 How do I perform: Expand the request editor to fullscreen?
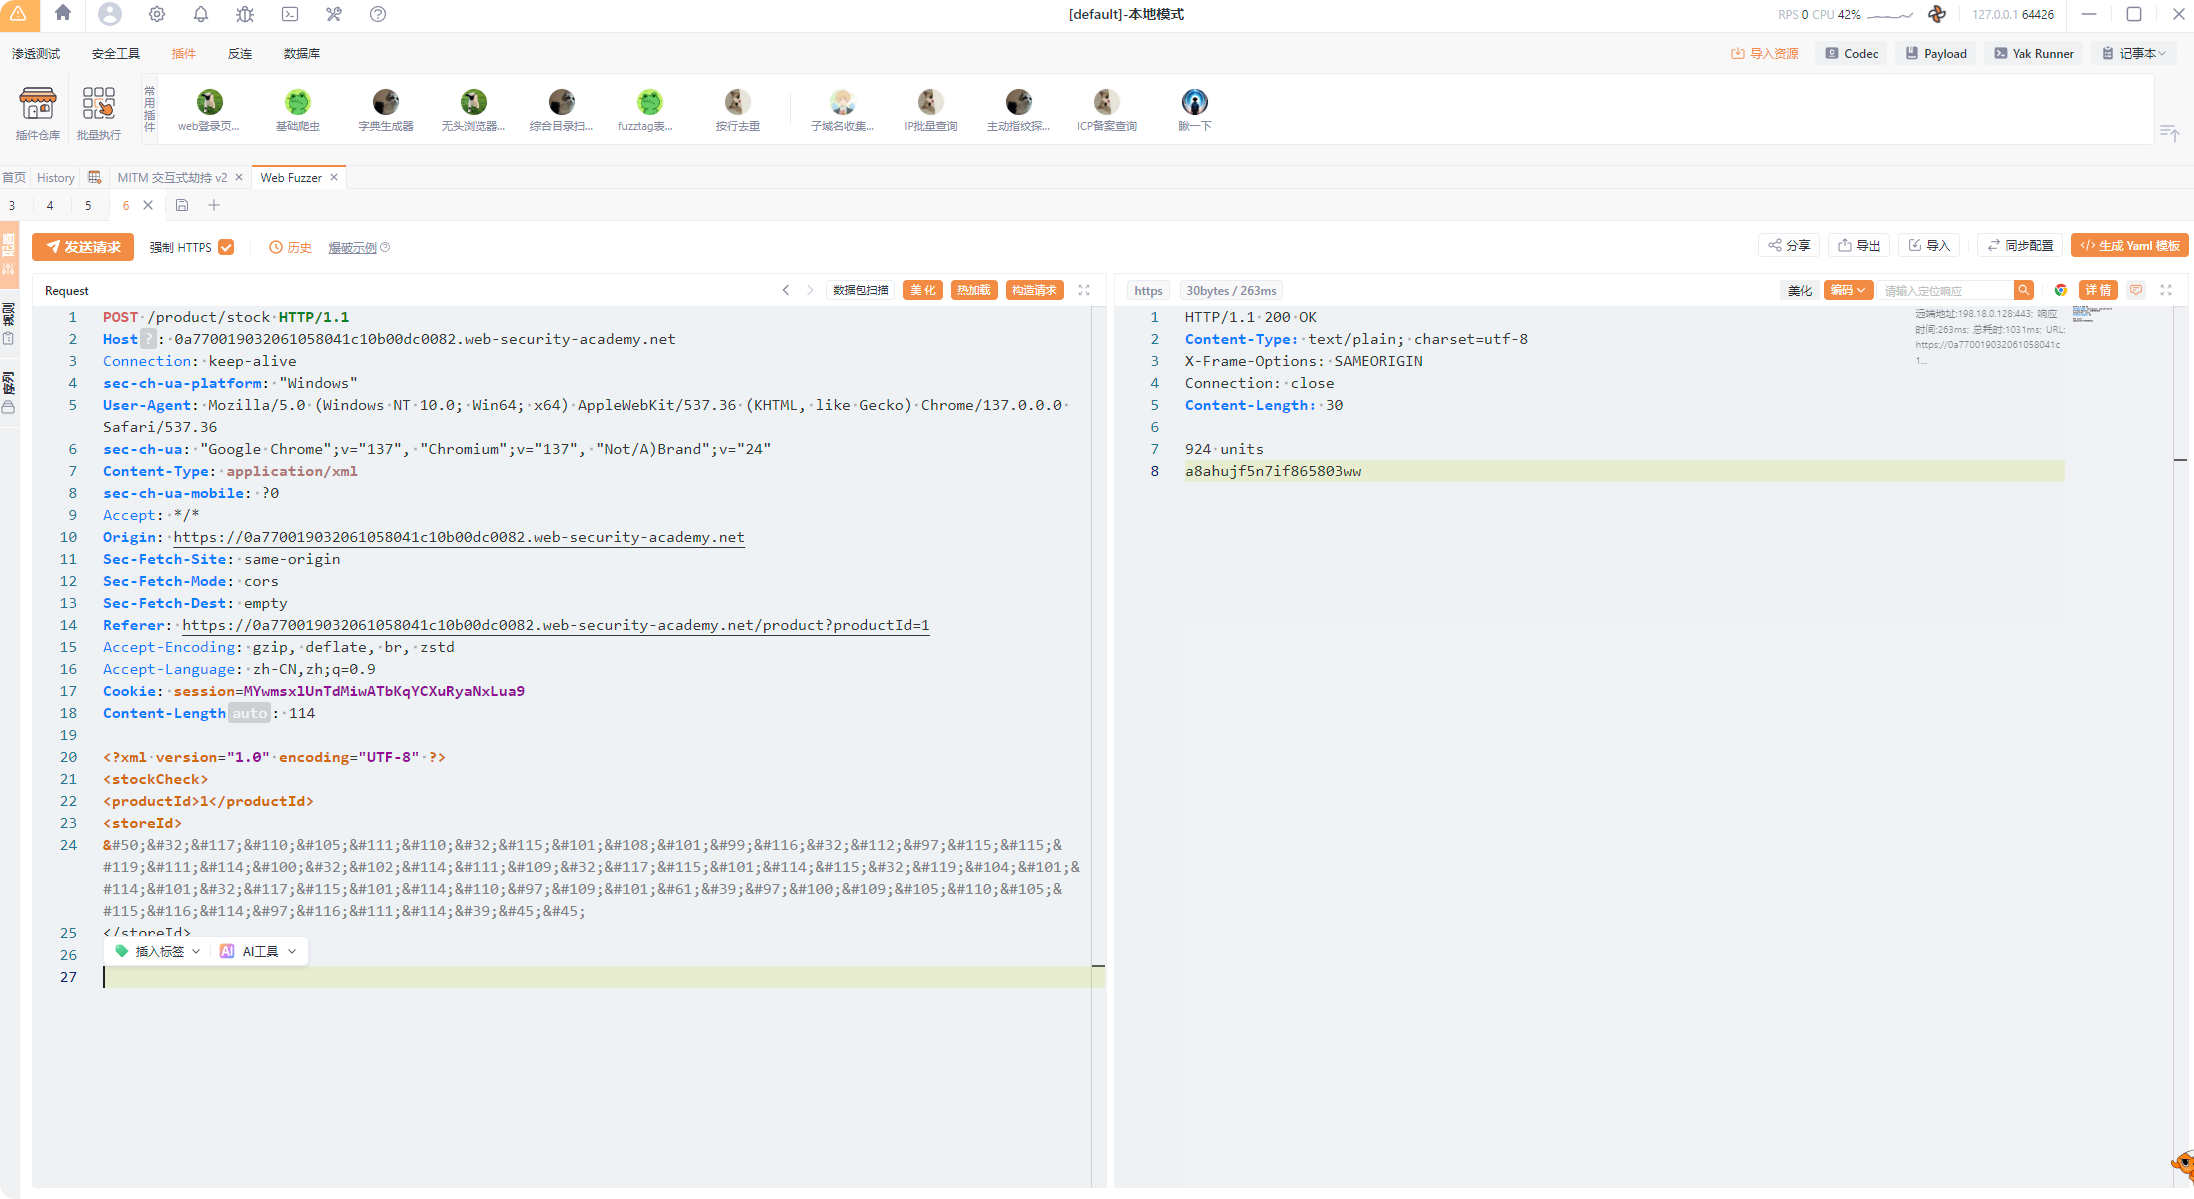(x=1084, y=290)
